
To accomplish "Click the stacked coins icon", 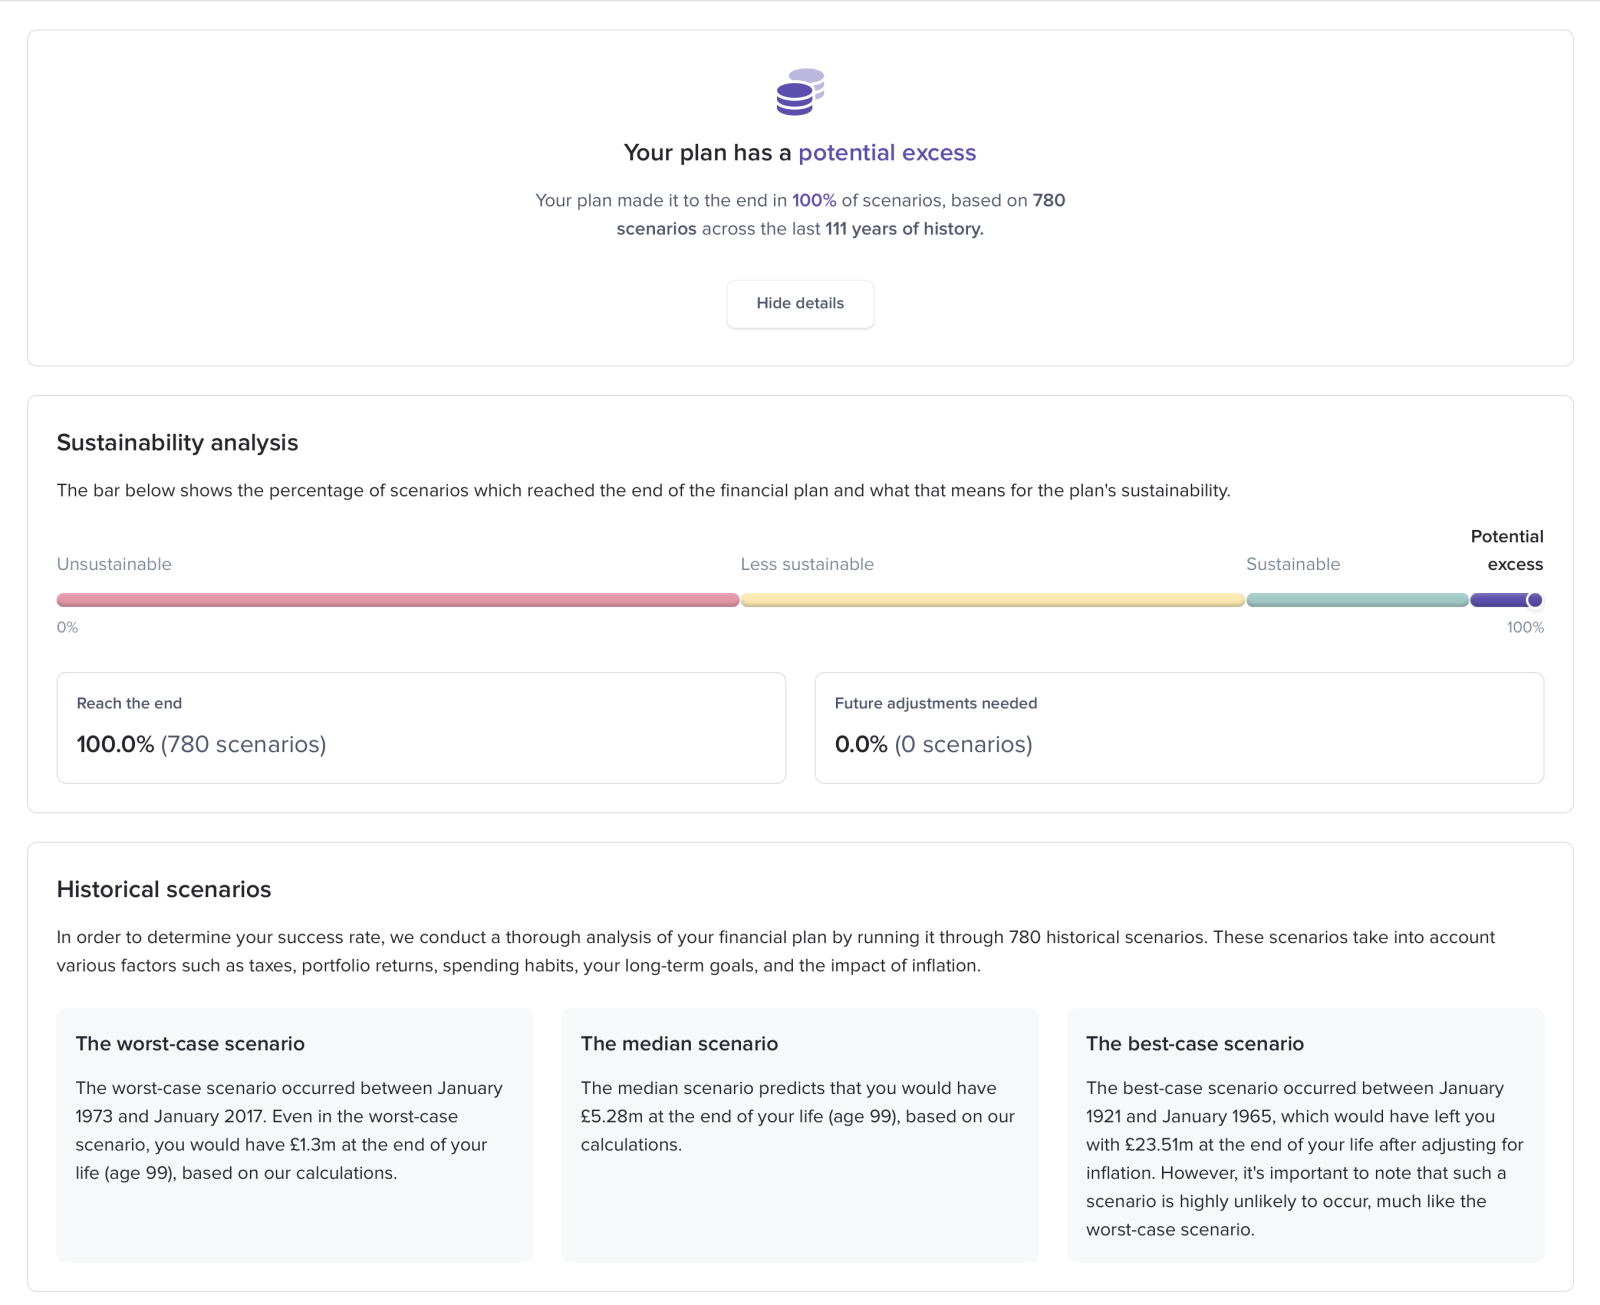I will [x=800, y=92].
